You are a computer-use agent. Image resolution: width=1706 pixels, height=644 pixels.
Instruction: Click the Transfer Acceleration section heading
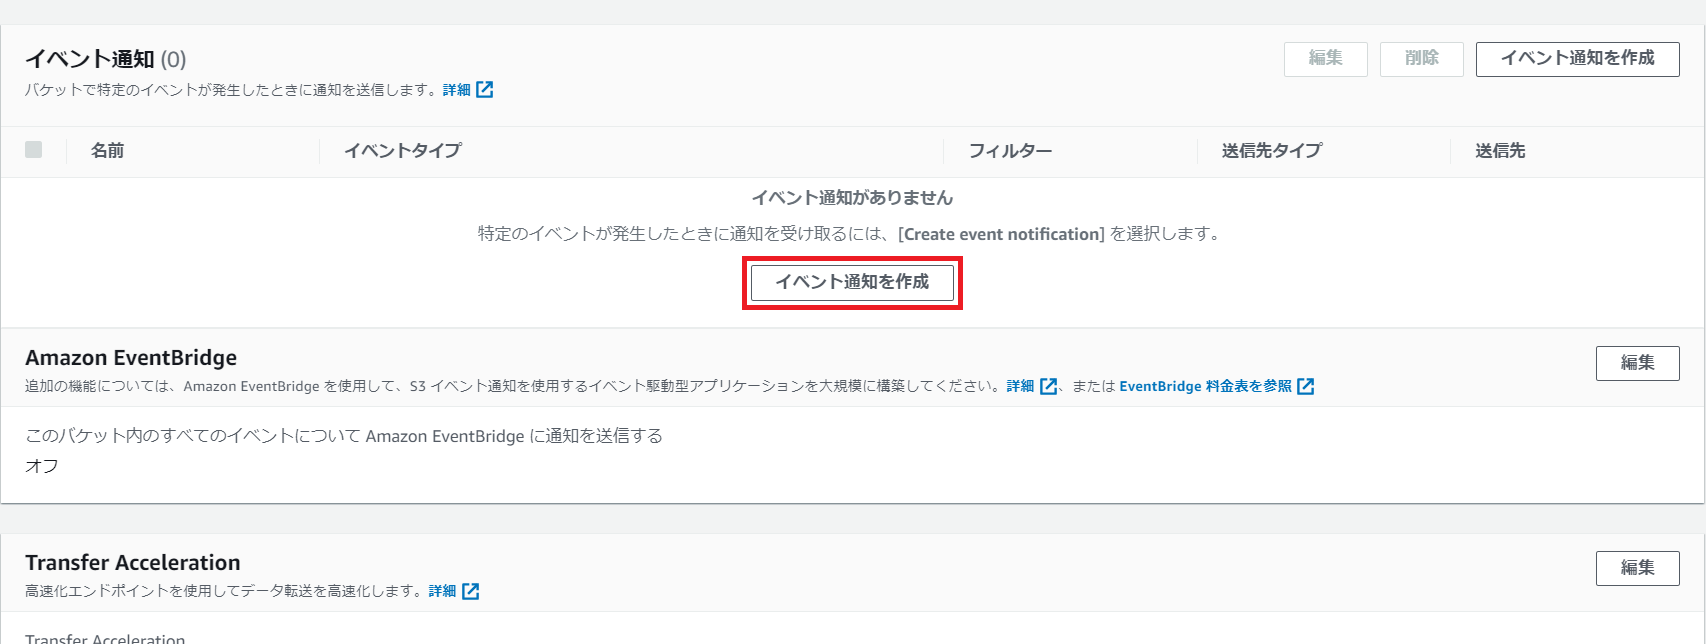[x=133, y=563]
